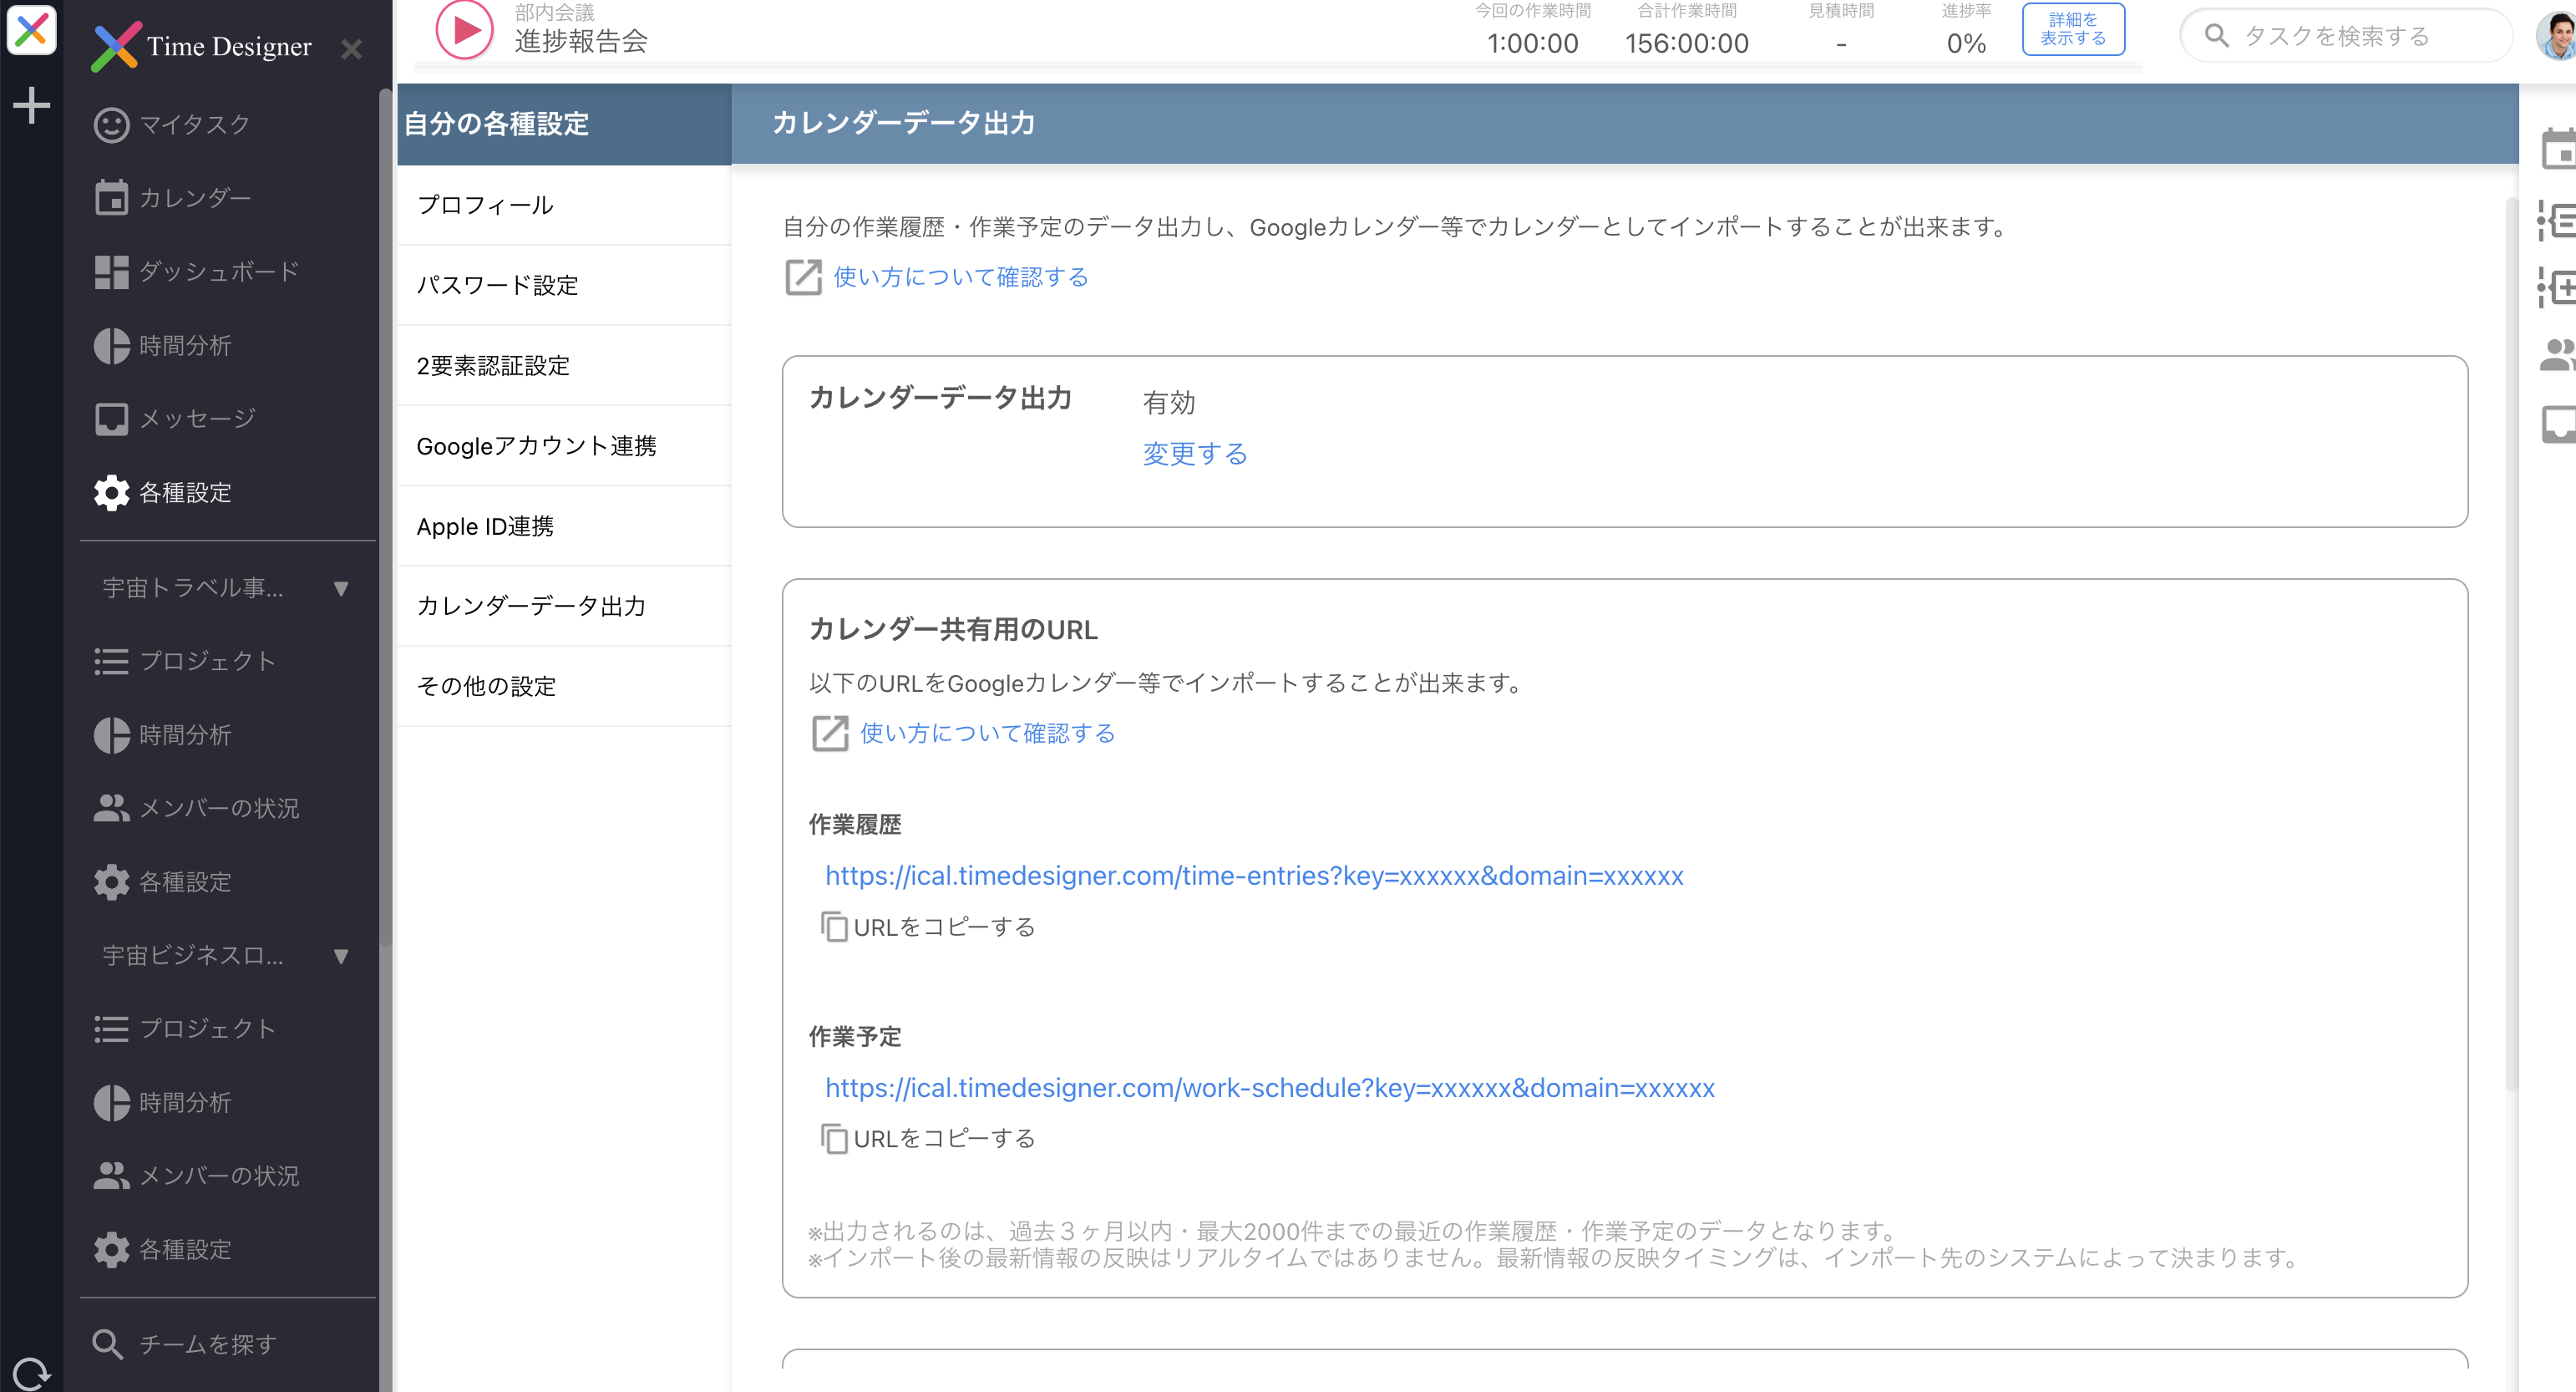
Task: Open 時間分析 under the 宇宙ビジネスロ team
Action: click(162, 1102)
